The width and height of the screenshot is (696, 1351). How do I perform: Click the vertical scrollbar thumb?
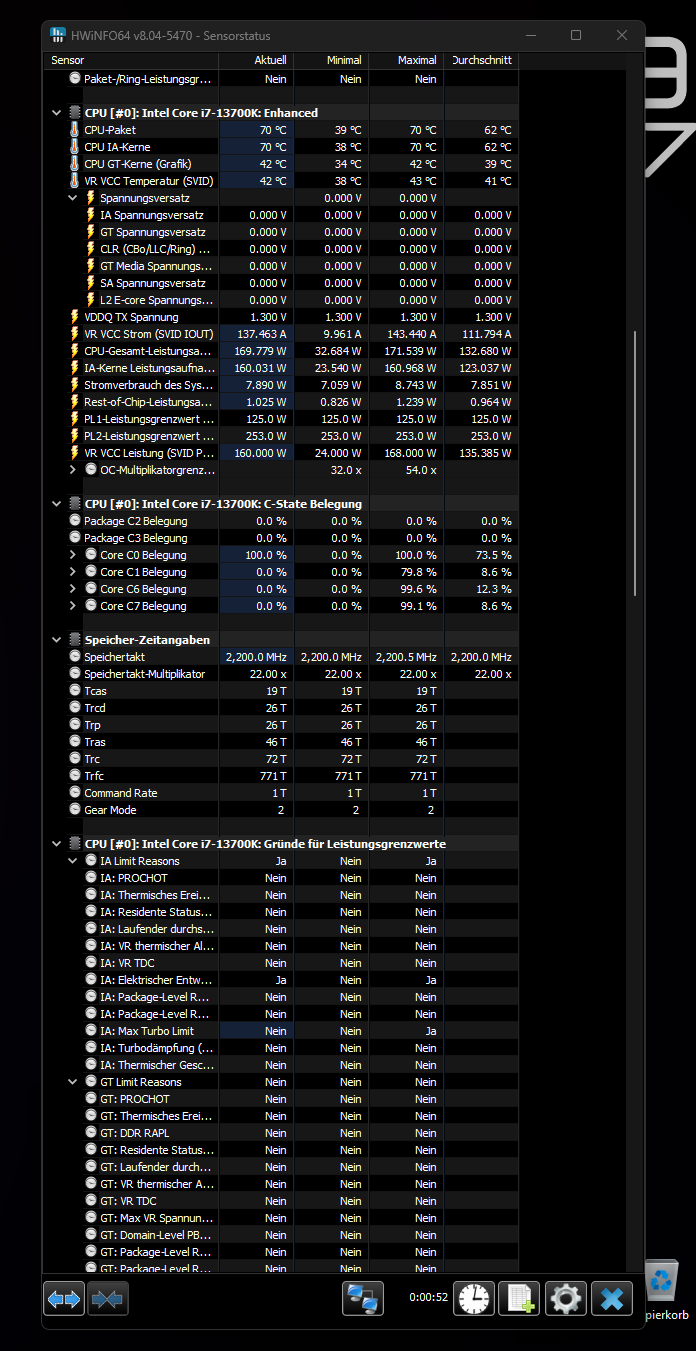pyautogui.click(x=637, y=463)
